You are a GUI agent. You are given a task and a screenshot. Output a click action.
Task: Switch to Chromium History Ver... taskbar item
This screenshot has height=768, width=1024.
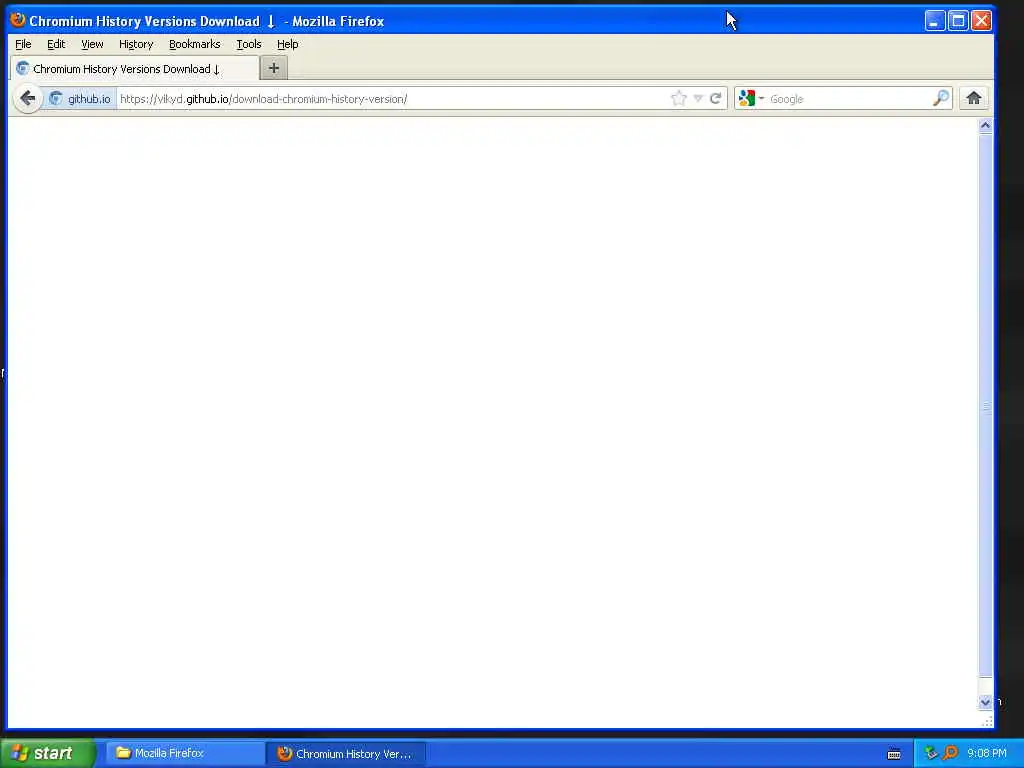pyautogui.click(x=346, y=754)
